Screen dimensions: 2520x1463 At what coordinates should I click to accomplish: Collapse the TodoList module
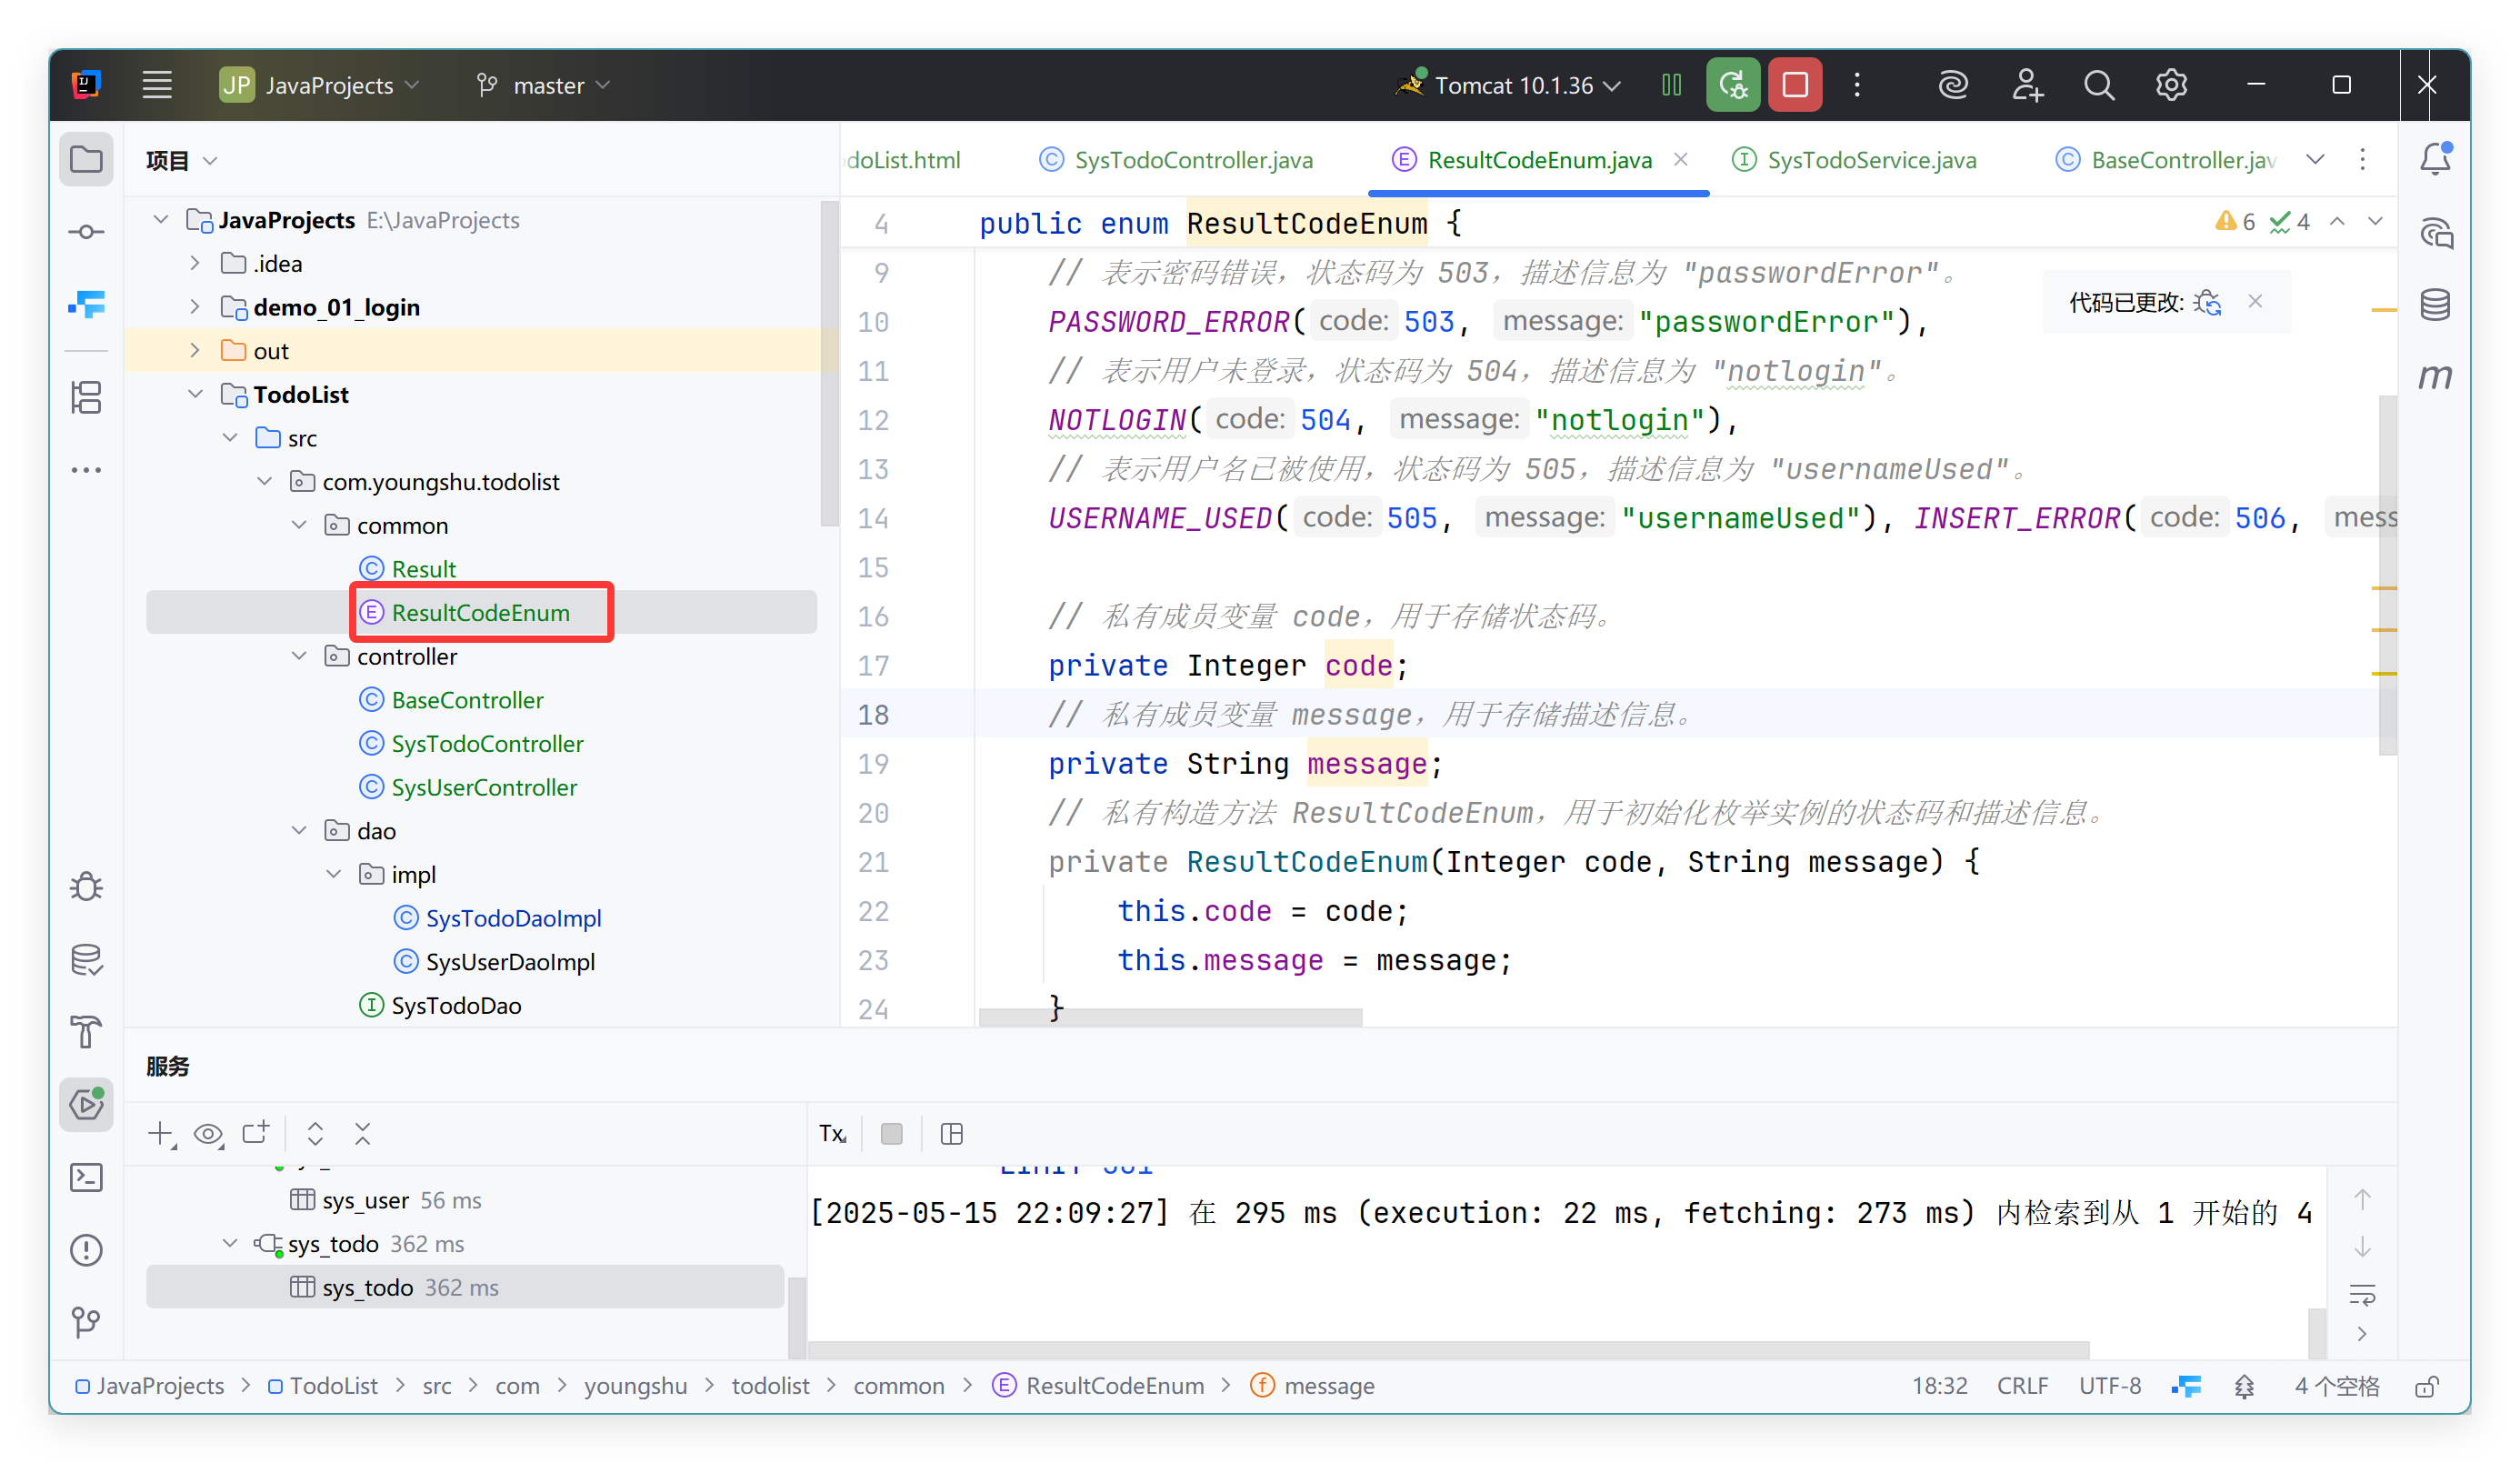pos(195,394)
